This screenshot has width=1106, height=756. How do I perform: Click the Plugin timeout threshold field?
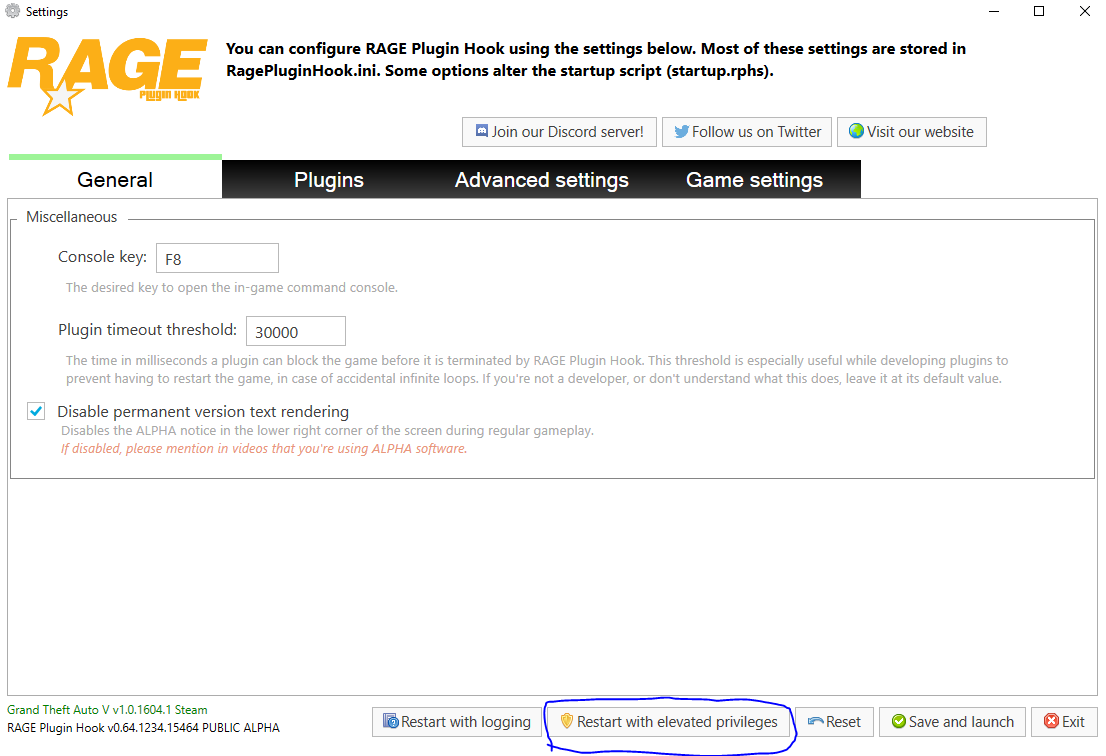[x=296, y=331]
